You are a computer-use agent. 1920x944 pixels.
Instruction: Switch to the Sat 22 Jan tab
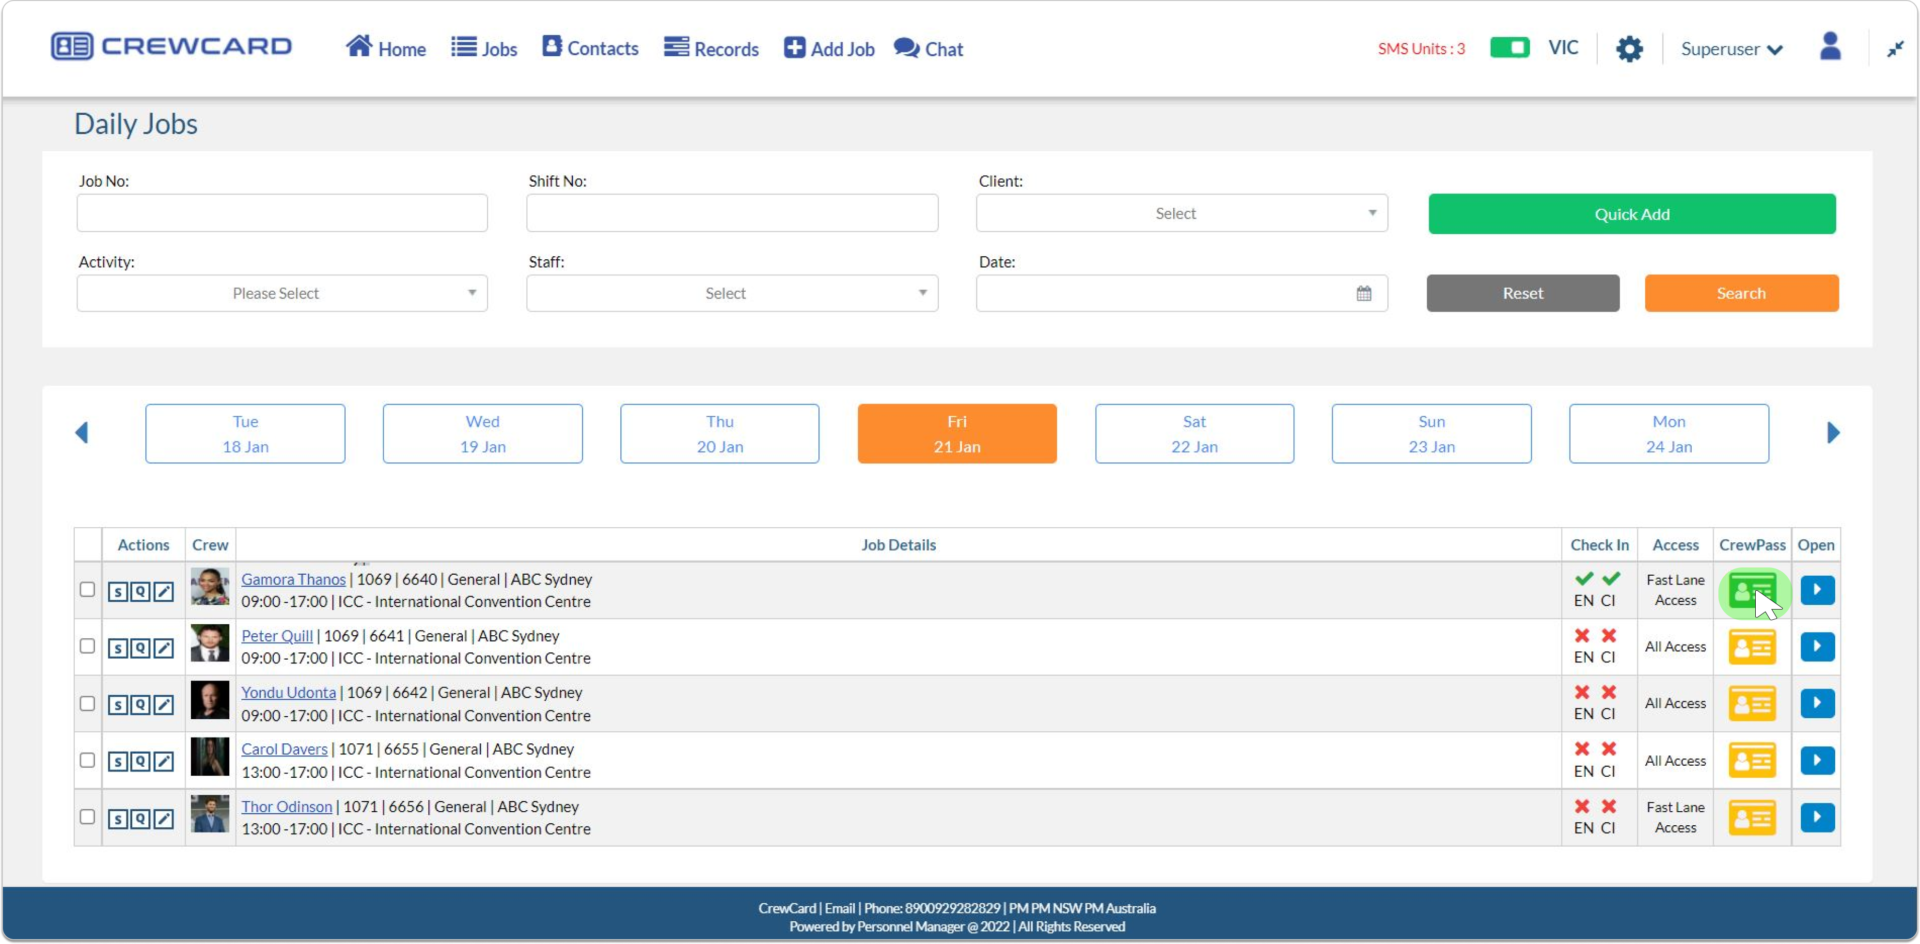[1194, 434]
